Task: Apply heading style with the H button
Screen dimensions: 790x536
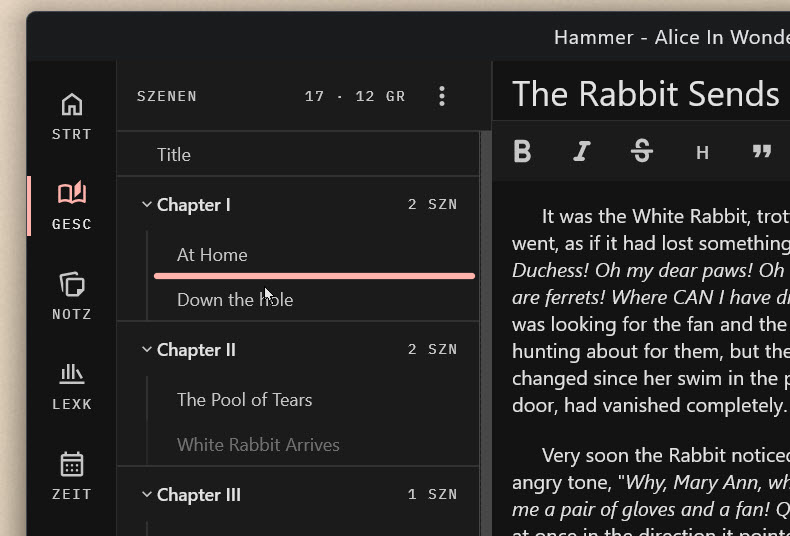Action: [x=702, y=152]
